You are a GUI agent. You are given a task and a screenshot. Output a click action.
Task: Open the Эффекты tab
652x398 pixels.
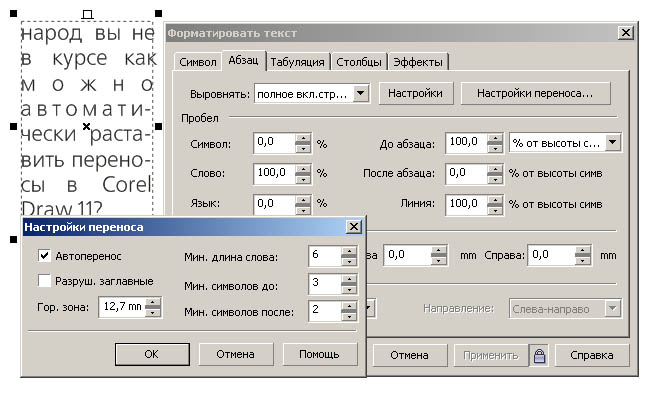tap(418, 62)
